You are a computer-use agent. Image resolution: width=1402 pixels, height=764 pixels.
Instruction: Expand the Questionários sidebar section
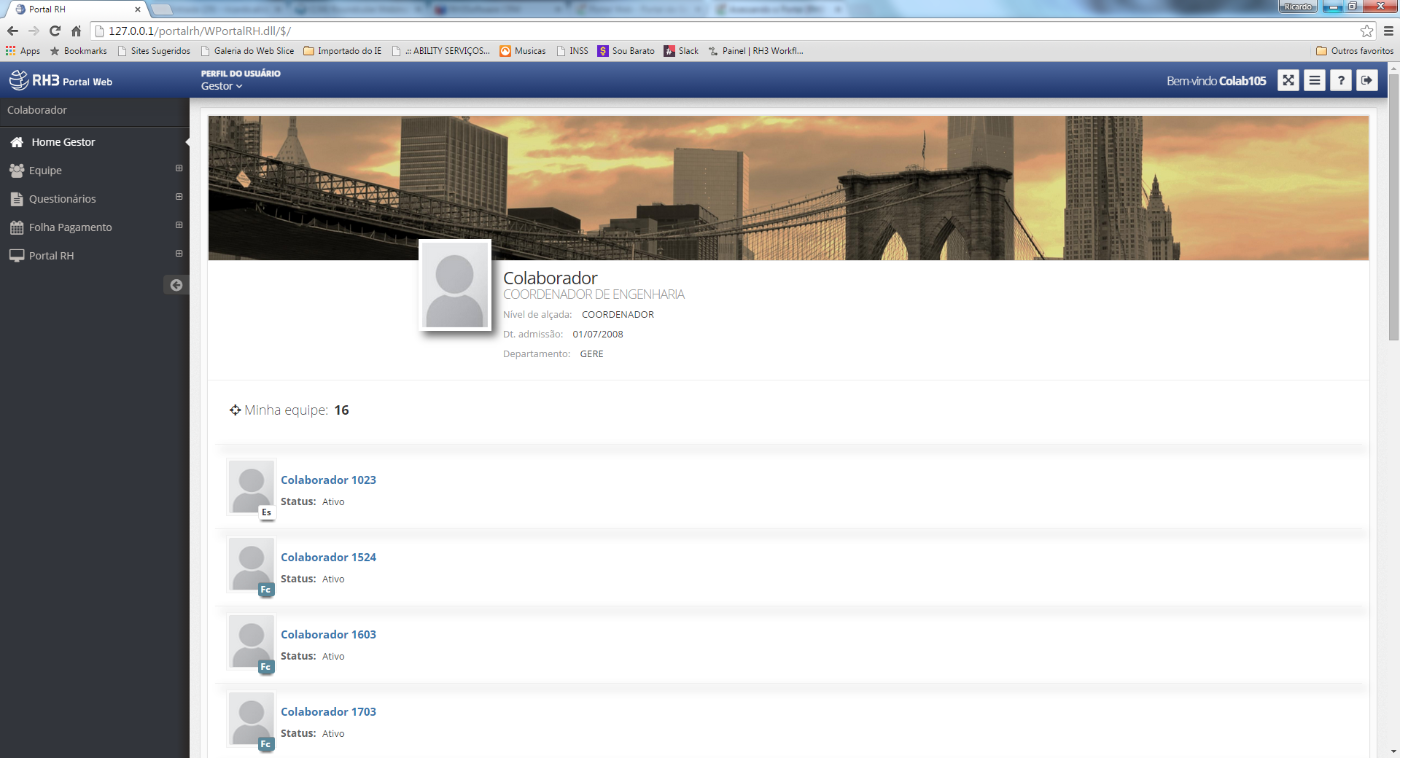coord(179,197)
